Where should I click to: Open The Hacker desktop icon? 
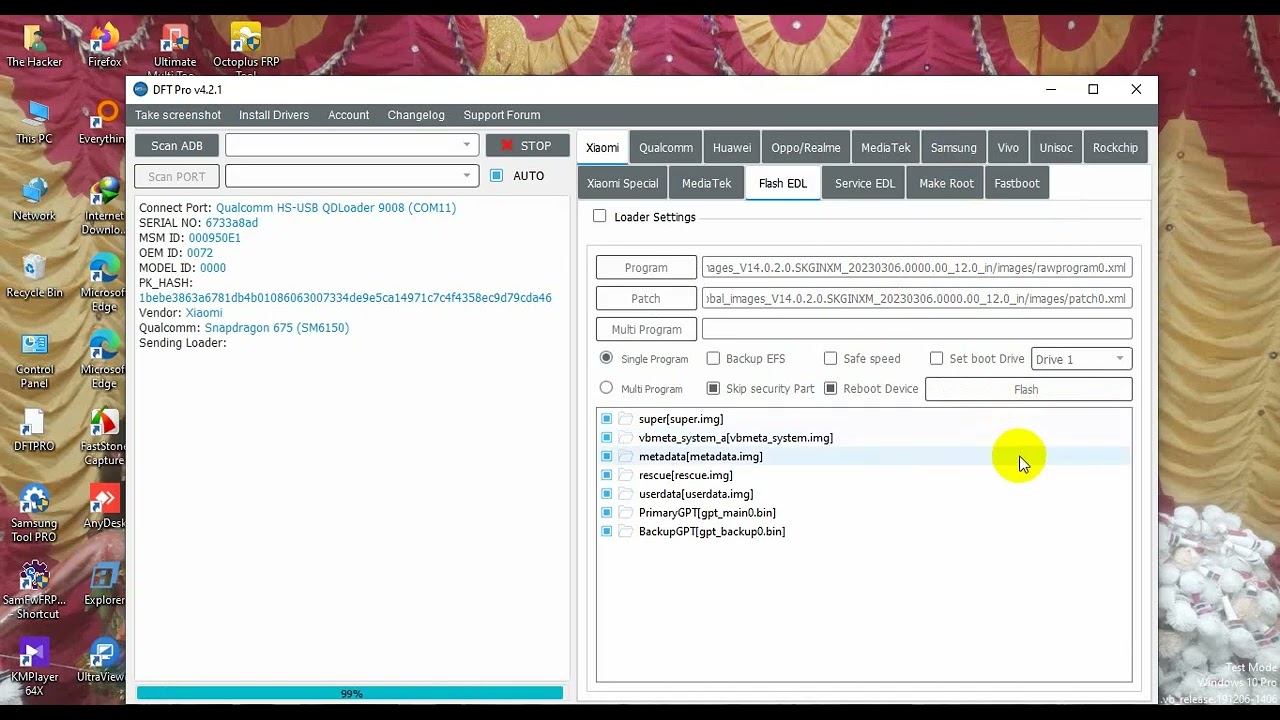pos(34,47)
